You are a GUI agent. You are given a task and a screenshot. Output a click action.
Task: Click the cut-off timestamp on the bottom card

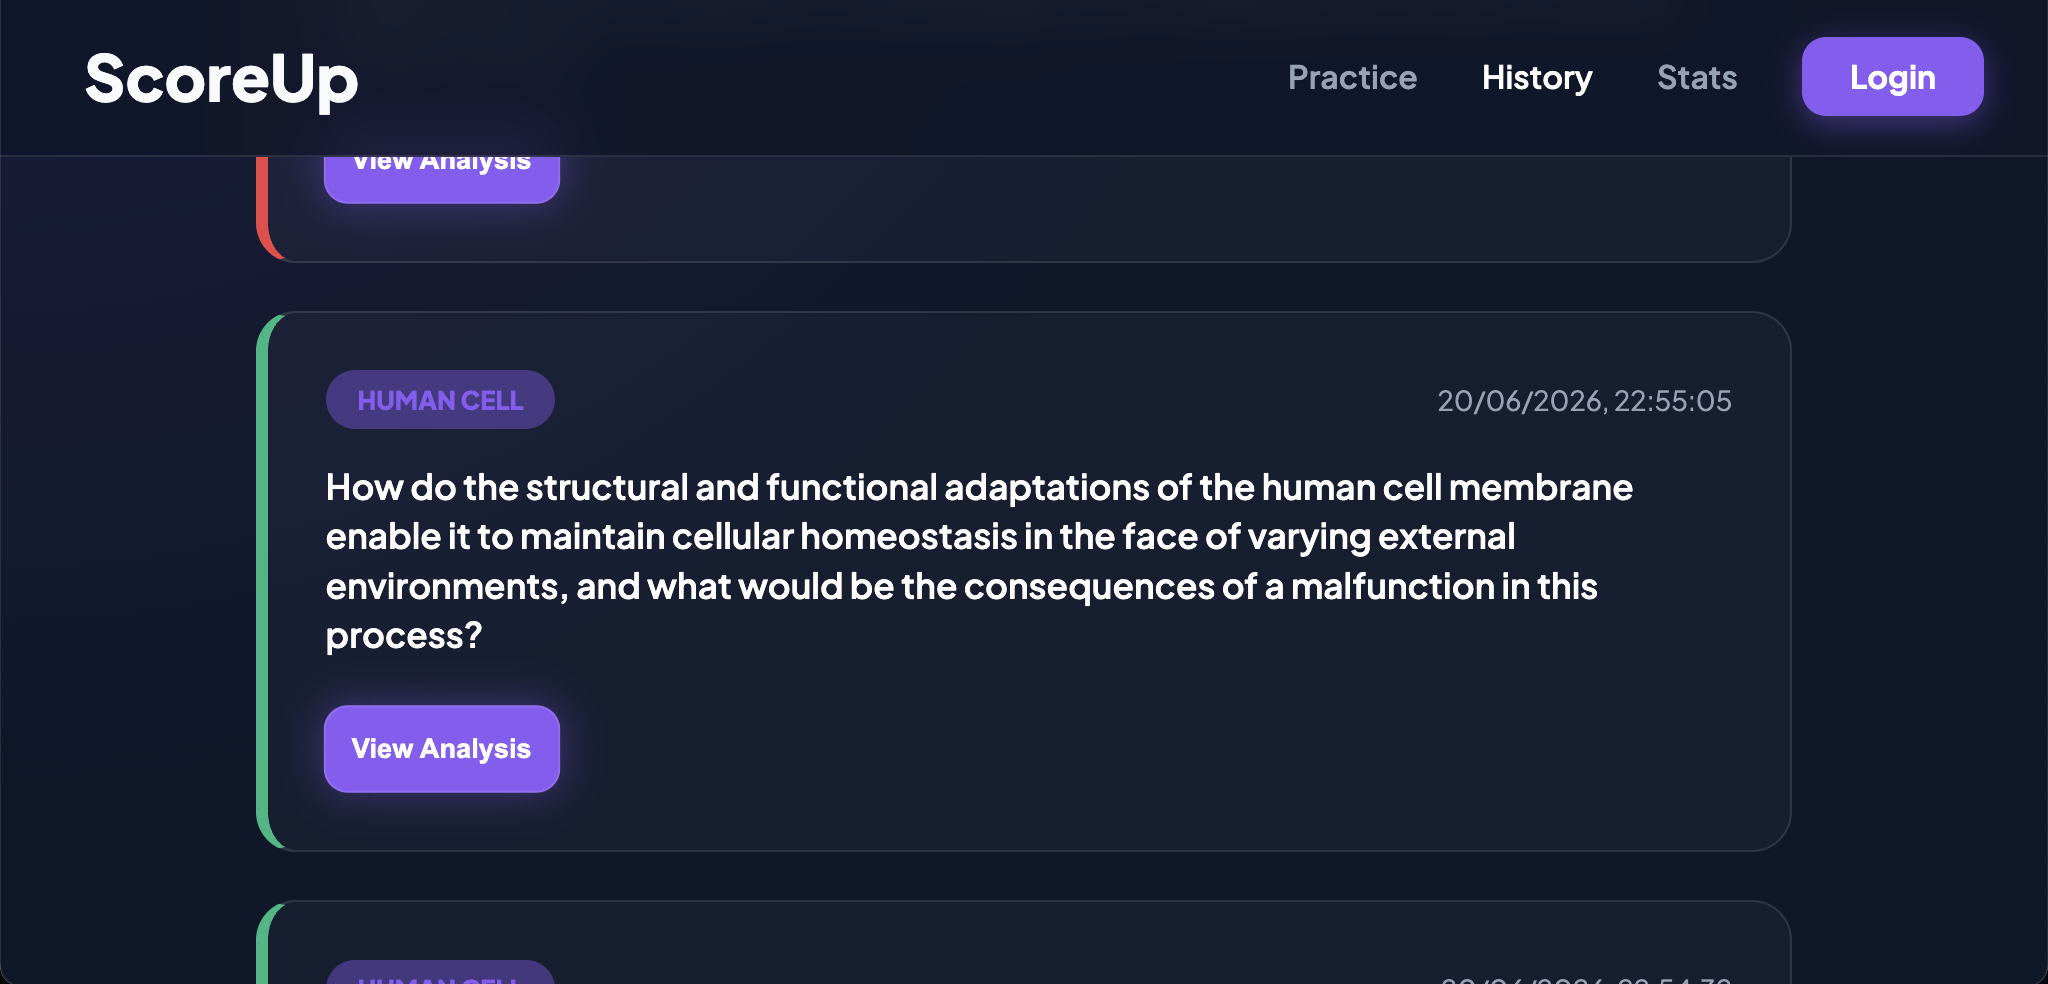click(x=1586, y=979)
